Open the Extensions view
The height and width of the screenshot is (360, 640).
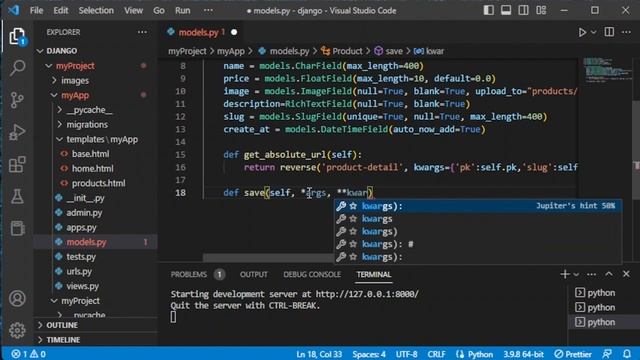coord(17,164)
